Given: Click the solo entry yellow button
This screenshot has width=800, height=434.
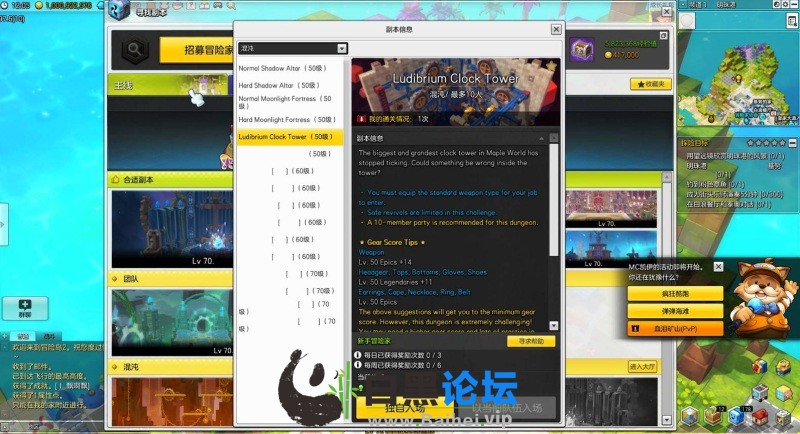Looking at the screenshot, I should (x=405, y=408).
